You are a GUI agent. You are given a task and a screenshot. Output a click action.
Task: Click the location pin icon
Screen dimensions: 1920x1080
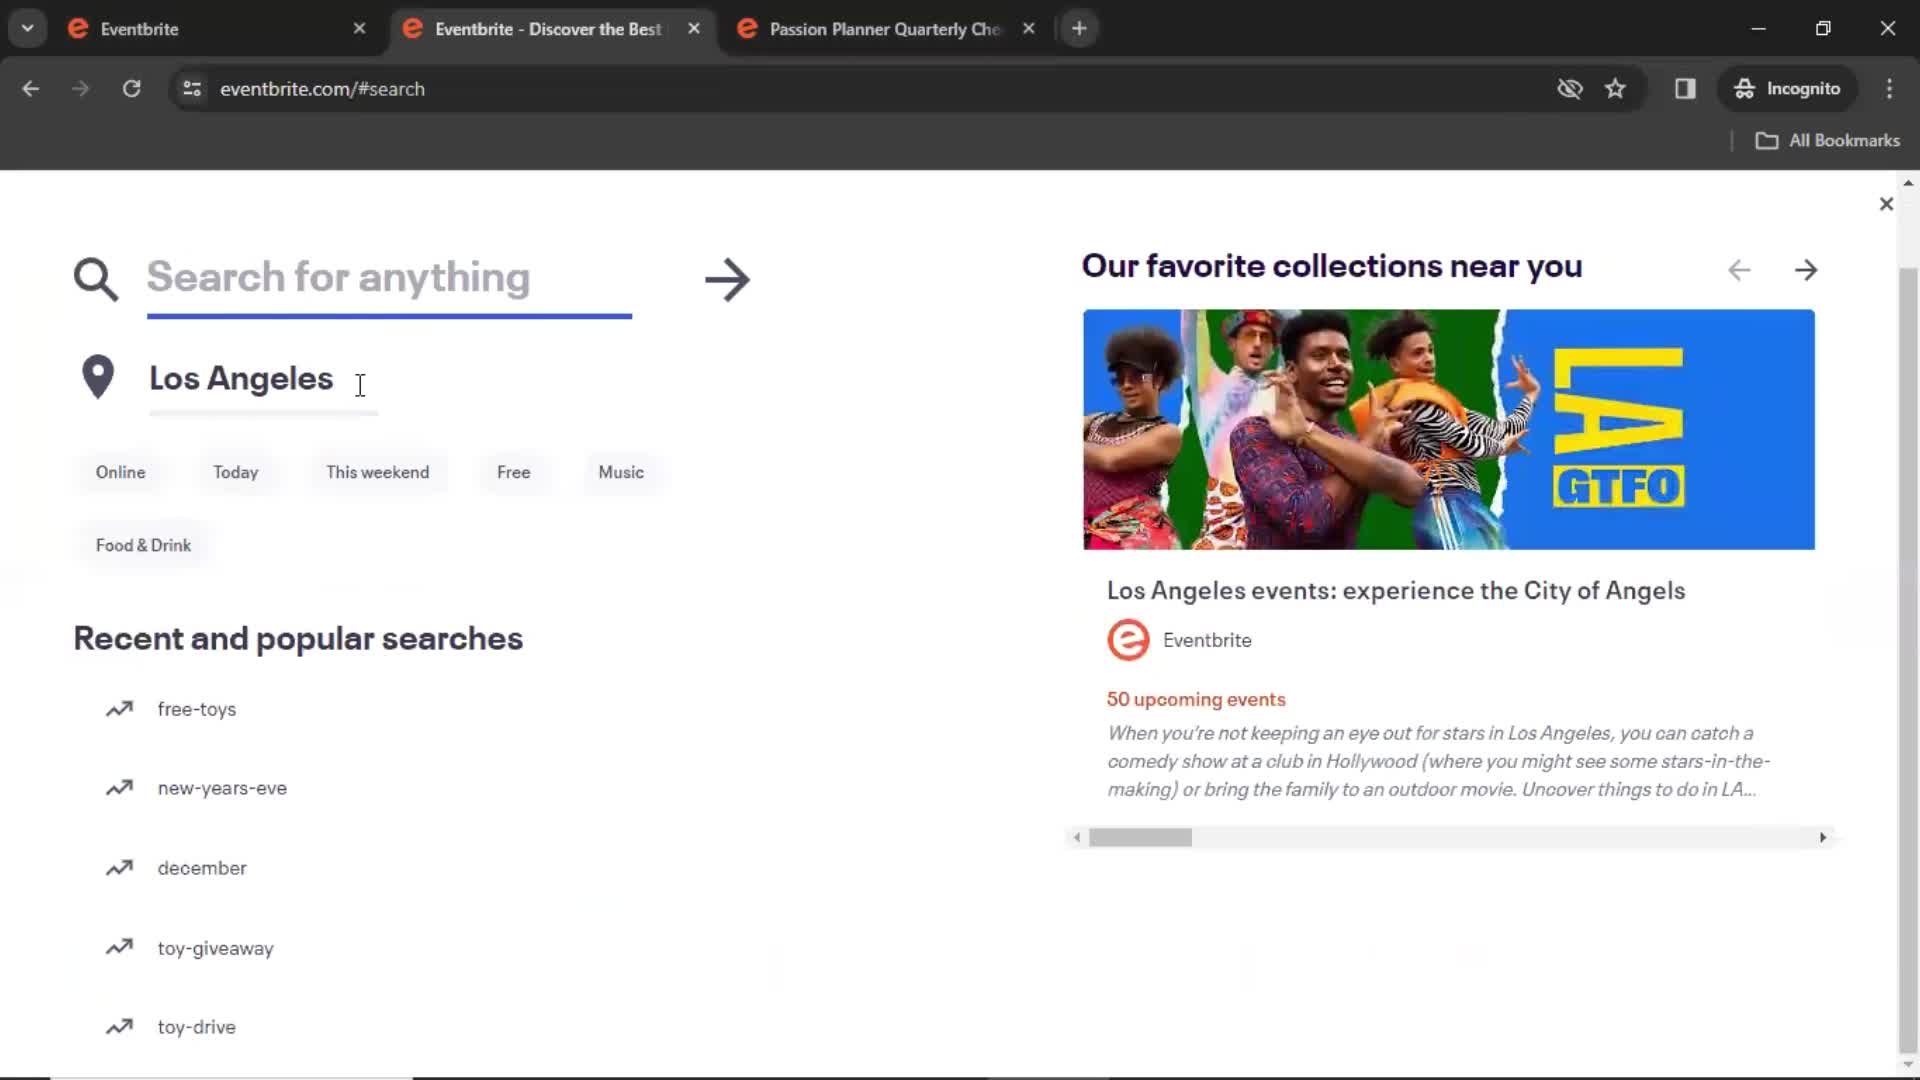pos(98,377)
